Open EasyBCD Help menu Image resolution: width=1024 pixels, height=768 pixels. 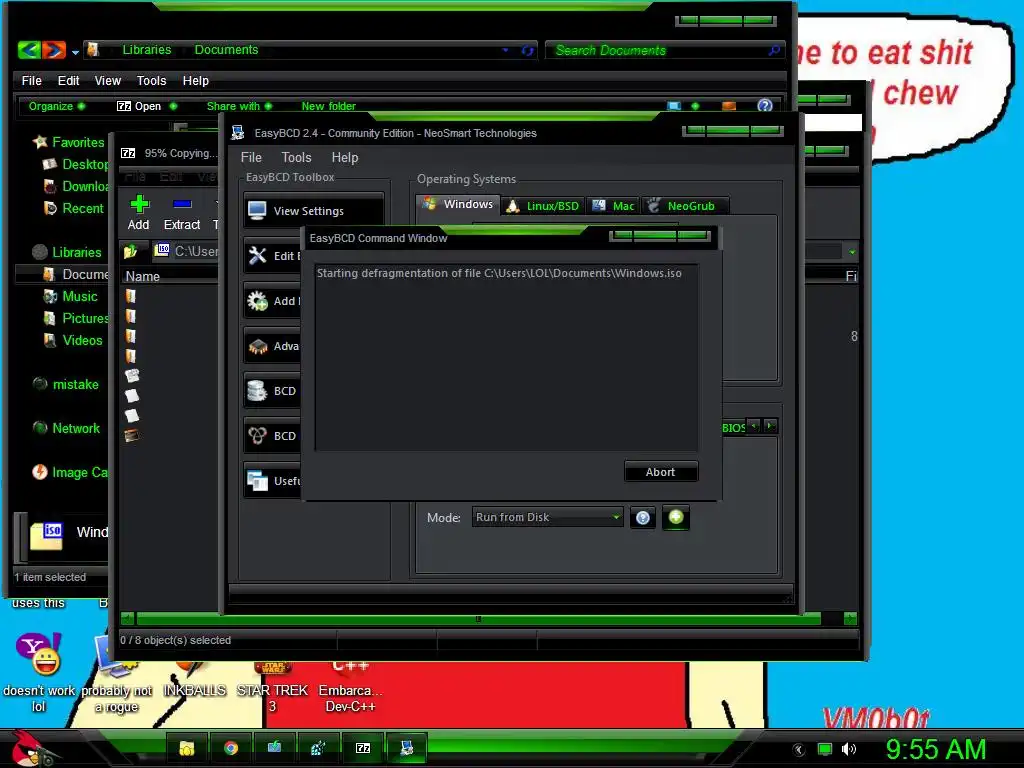[x=345, y=157]
